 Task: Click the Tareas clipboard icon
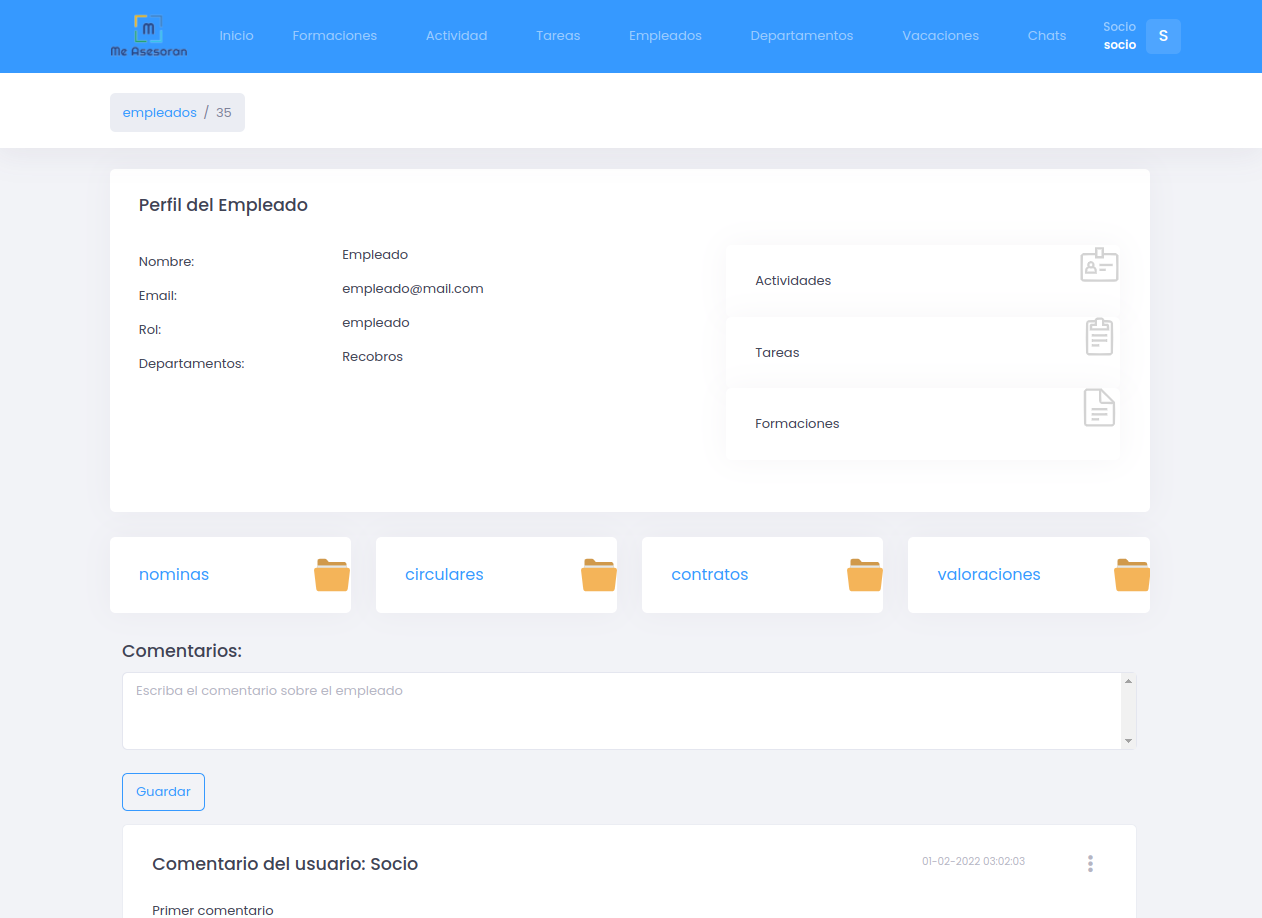[1099, 336]
